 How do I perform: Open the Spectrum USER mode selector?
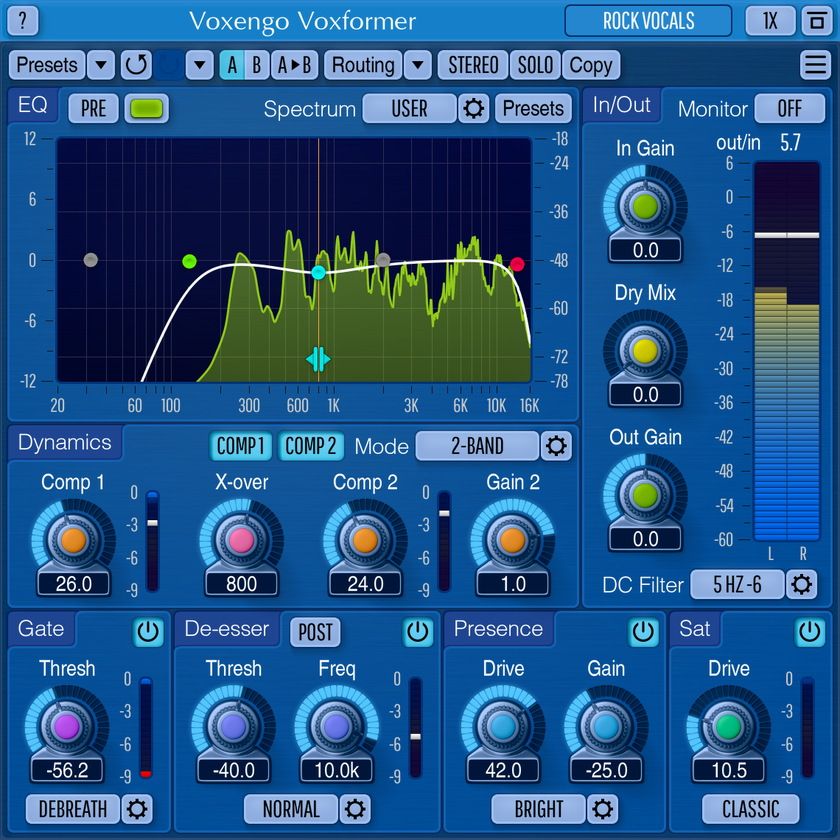click(x=409, y=109)
